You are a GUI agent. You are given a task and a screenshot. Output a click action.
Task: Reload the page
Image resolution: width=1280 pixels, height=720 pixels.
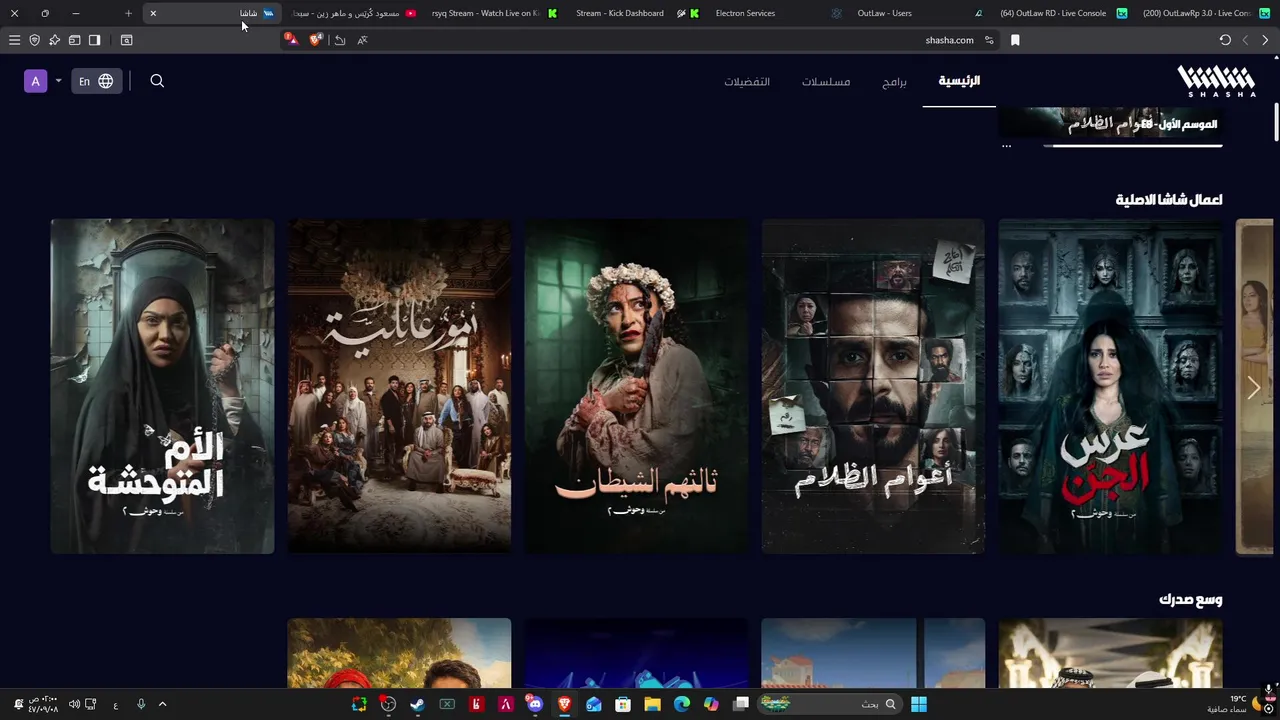coord(1225,40)
